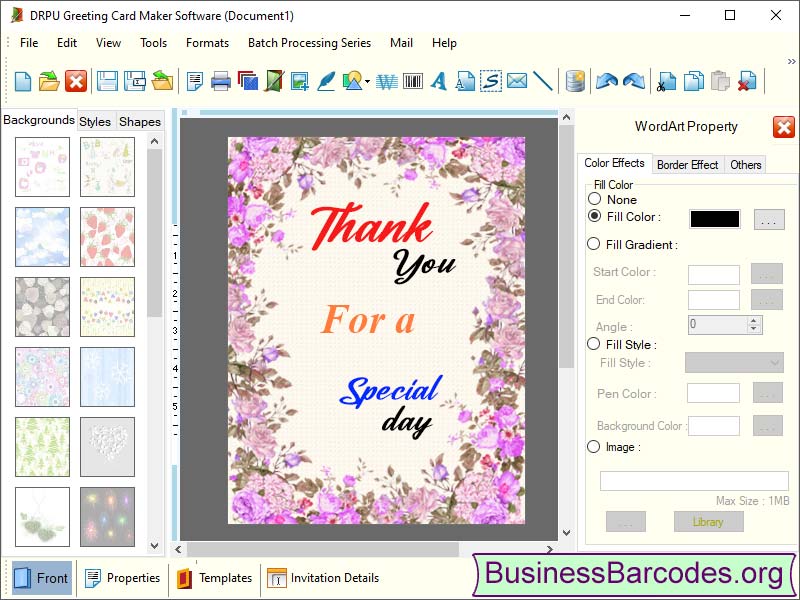Open the Print tool
The height and width of the screenshot is (600, 800).
pos(221,82)
